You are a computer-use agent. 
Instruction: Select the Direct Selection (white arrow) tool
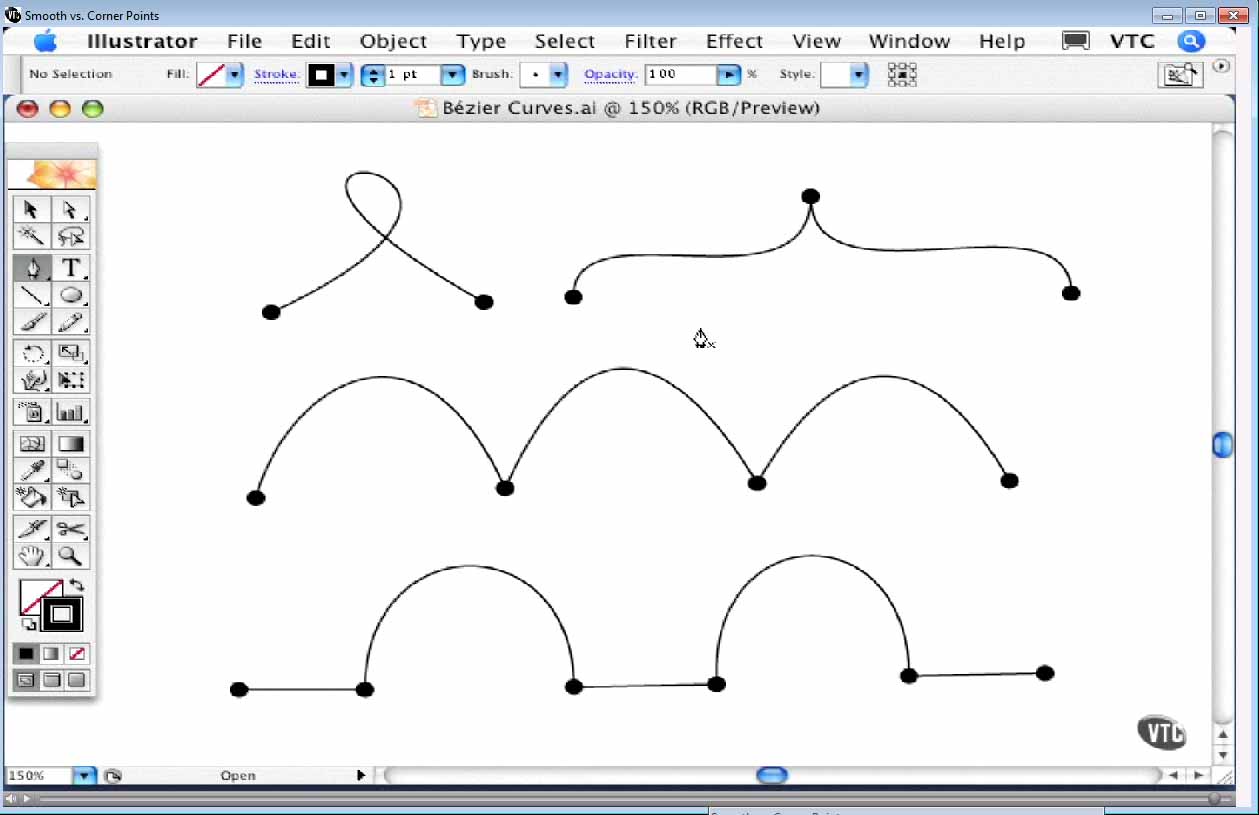tap(70, 209)
